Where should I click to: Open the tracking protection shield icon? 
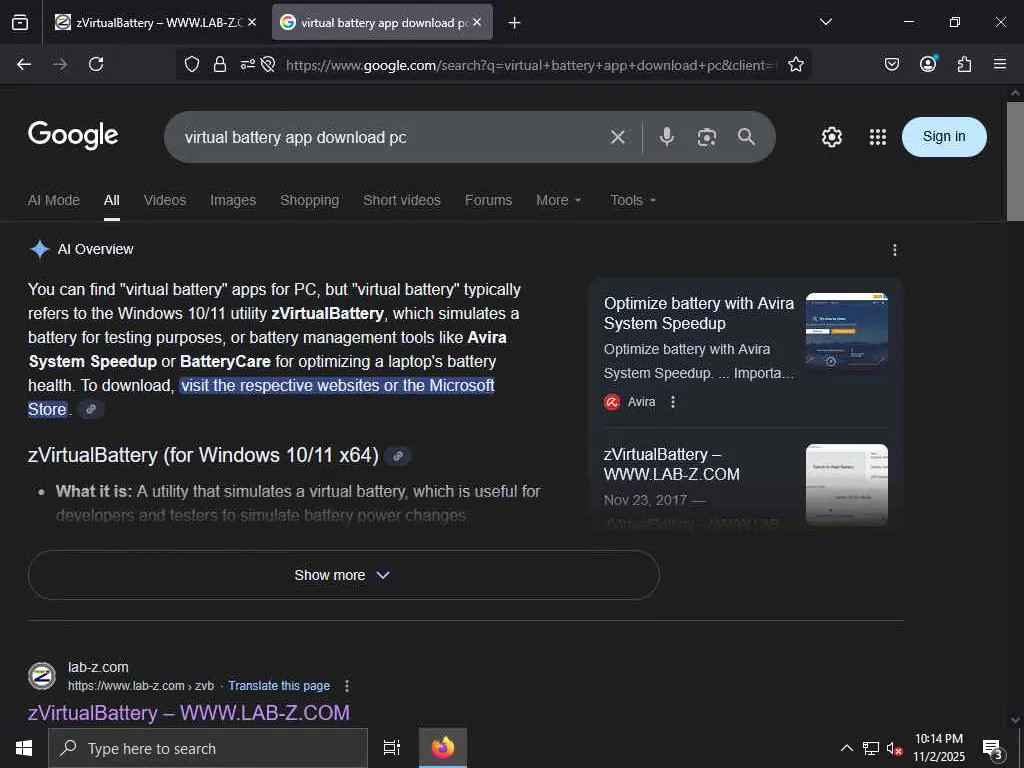point(191,64)
